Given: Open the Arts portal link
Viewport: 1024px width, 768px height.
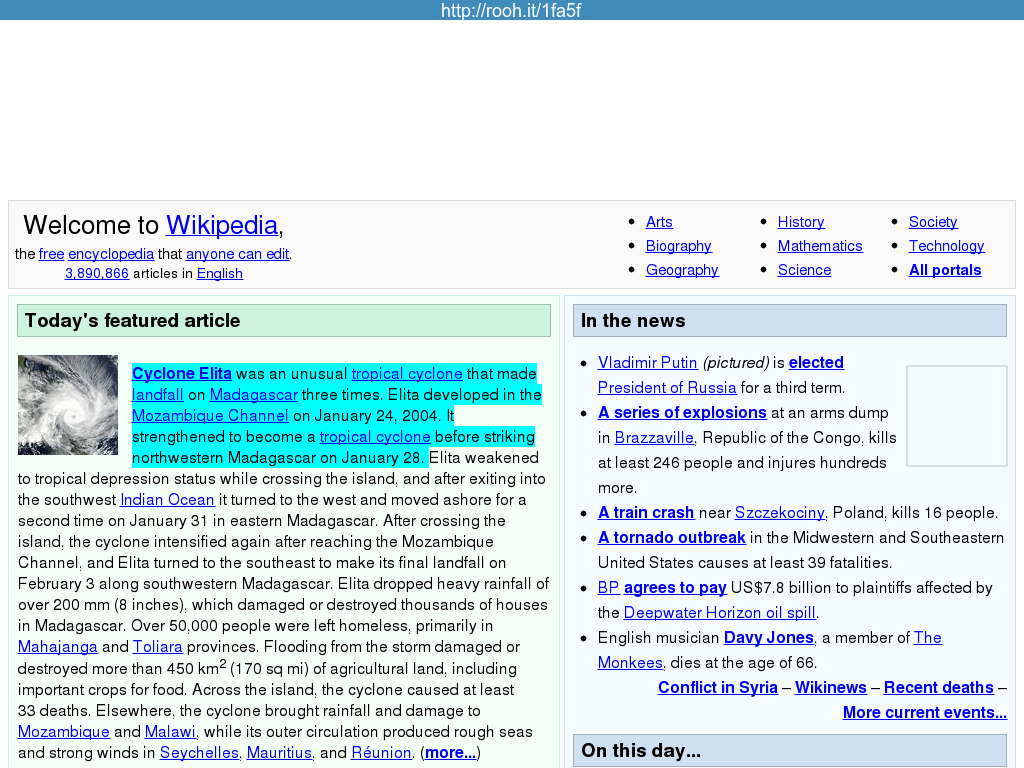Looking at the screenshot, I should coord(659,222).
